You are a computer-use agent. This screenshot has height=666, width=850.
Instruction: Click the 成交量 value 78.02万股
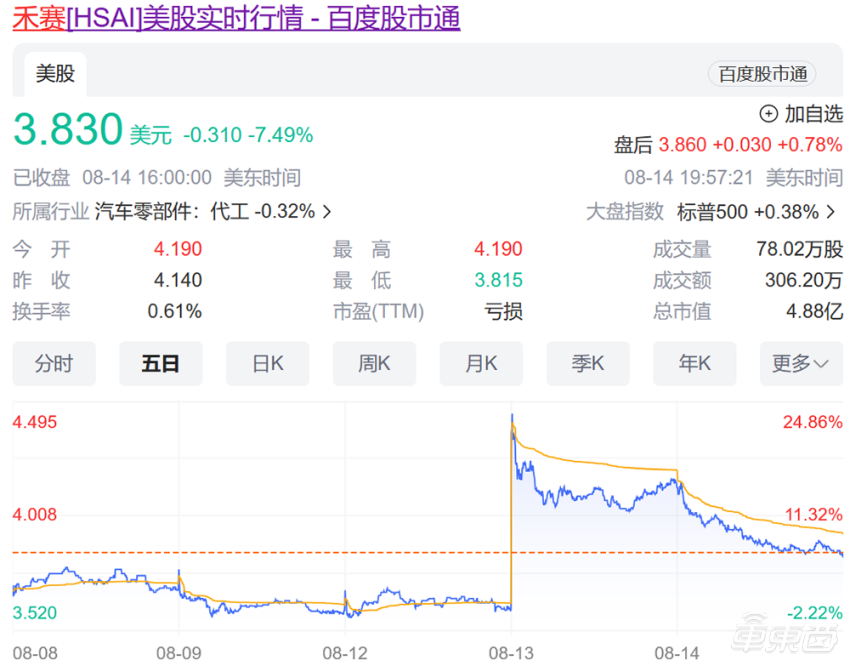800,249
